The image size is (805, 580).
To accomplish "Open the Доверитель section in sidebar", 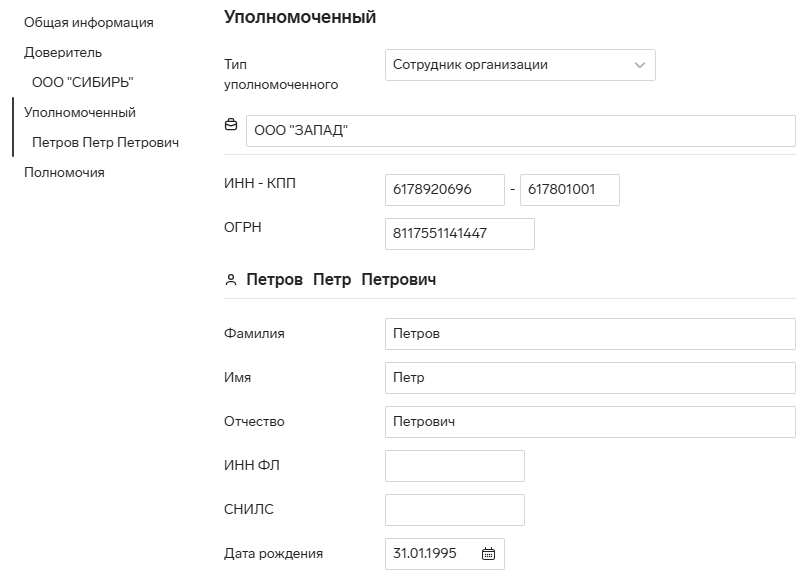I will point(63,52).
